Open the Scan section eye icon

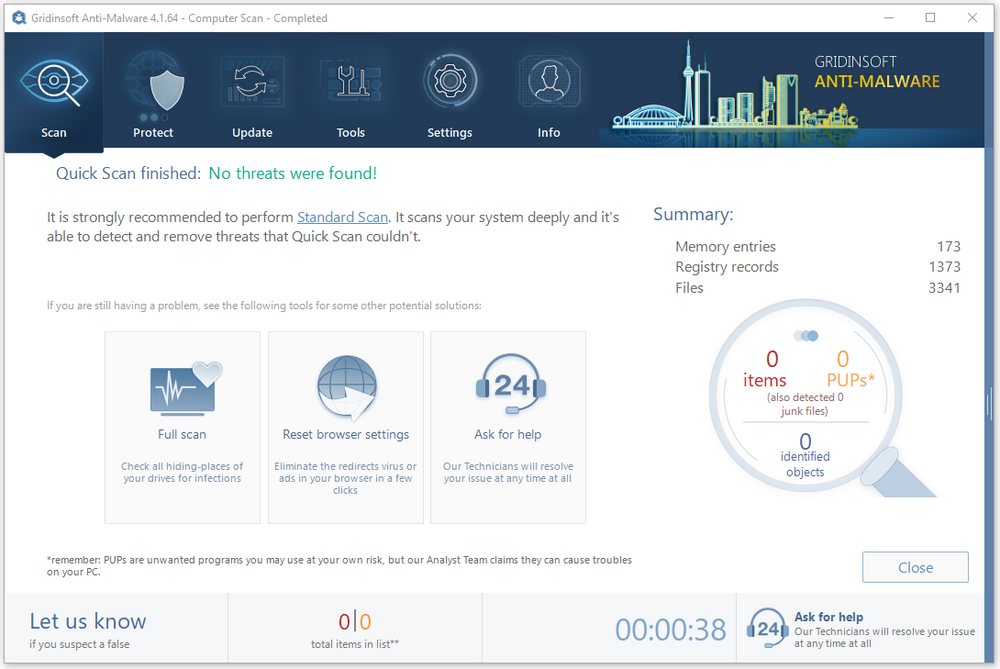[x=54, y=81]
